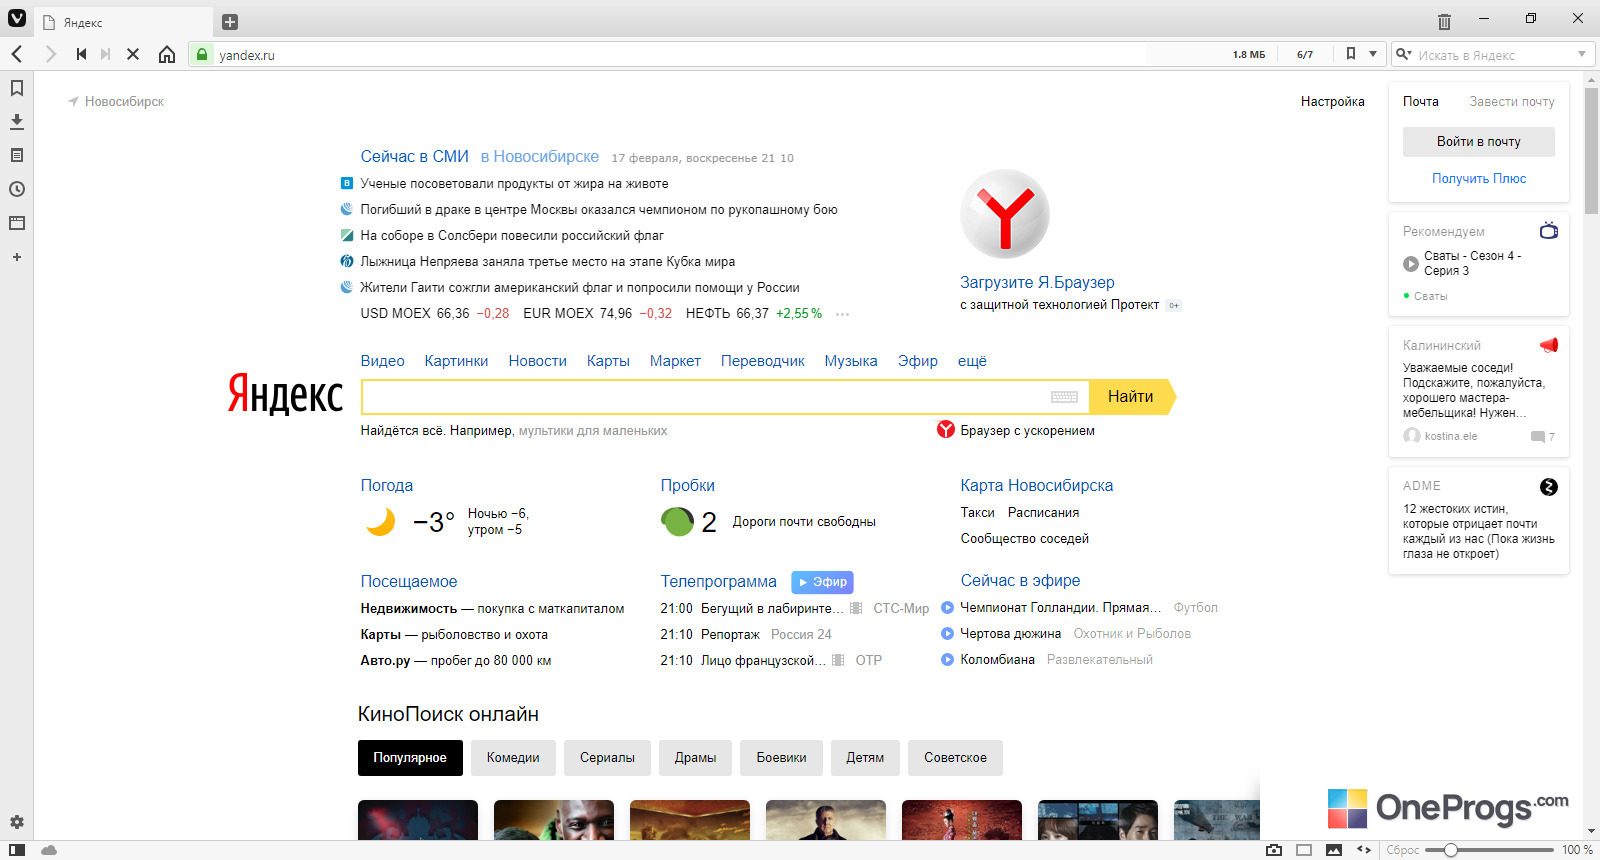This screenshot has width=1600, height=860.
Task: Open the page actions code icon
Action: (x=1364, y=850)
